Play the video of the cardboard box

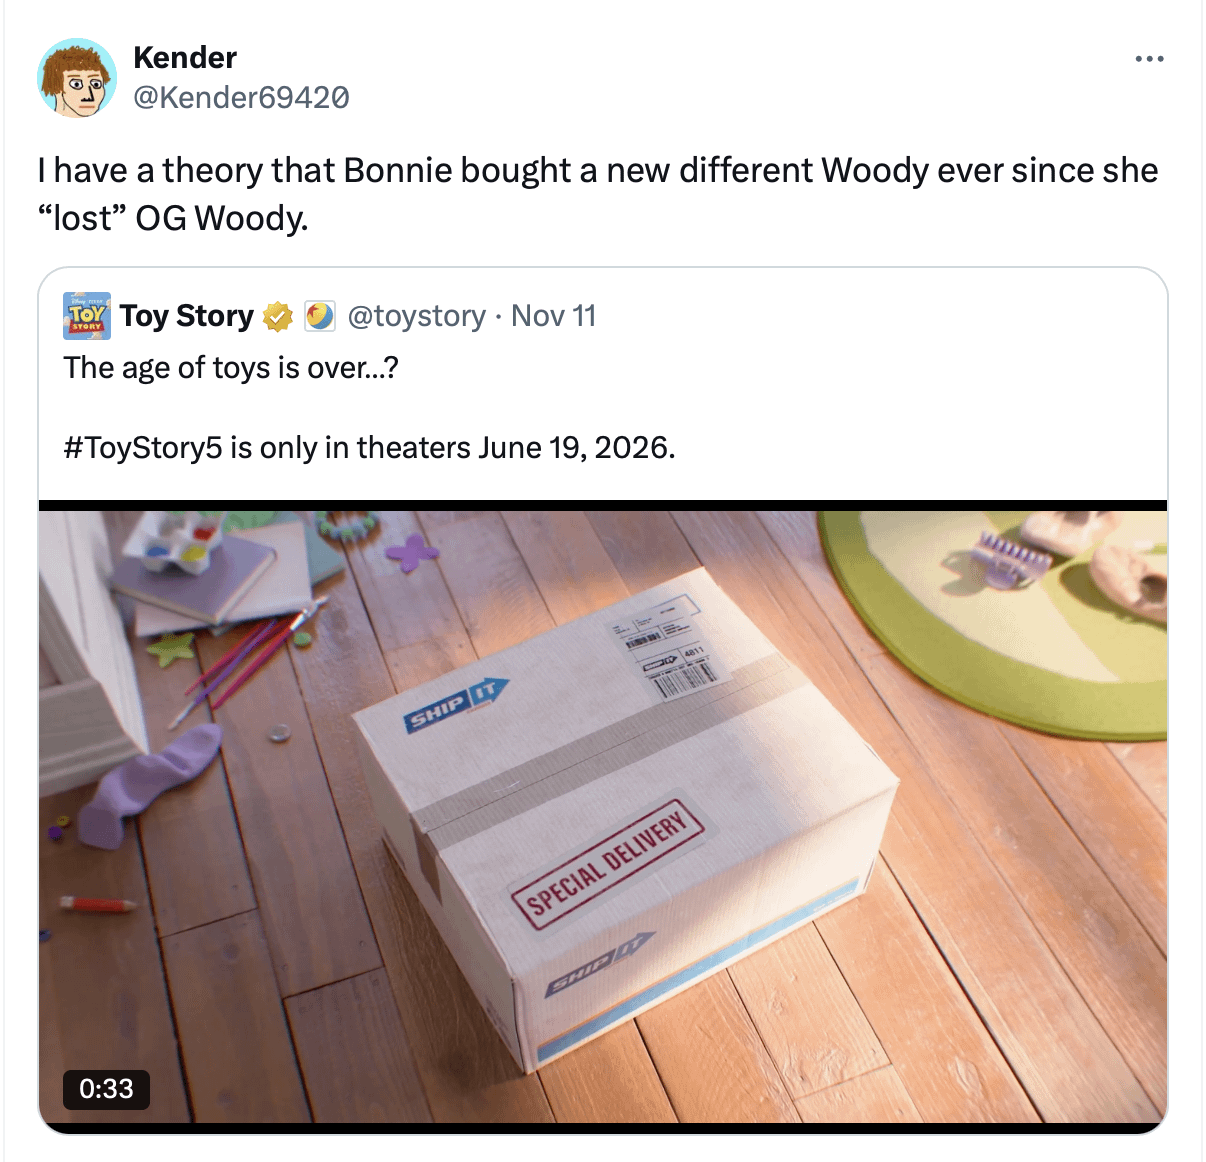[603, 816]
